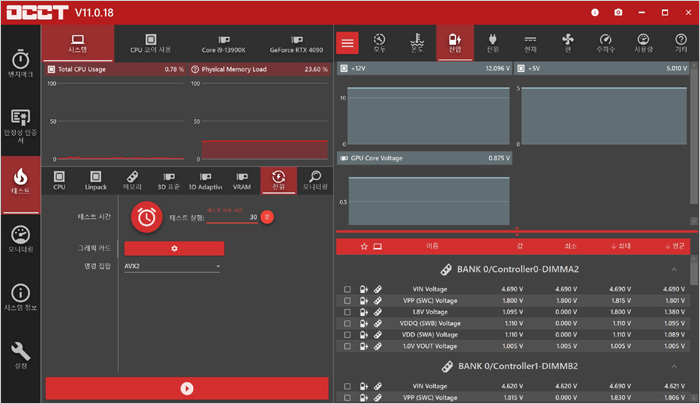The height and width of the screenshot is (404, 700).
Task: Click memory icon in 1.0V VOUT Voltage row
Action: [378, 346]
